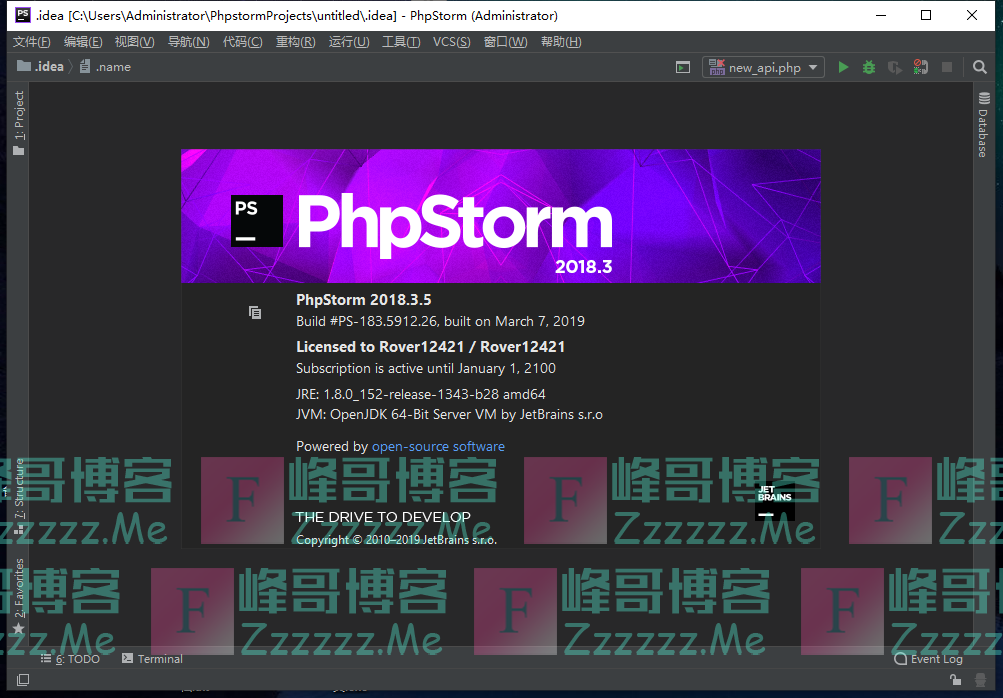Open the 编辑(E) menu
The width and height of the screenshot is (1003, 698).
pos(83,42)
